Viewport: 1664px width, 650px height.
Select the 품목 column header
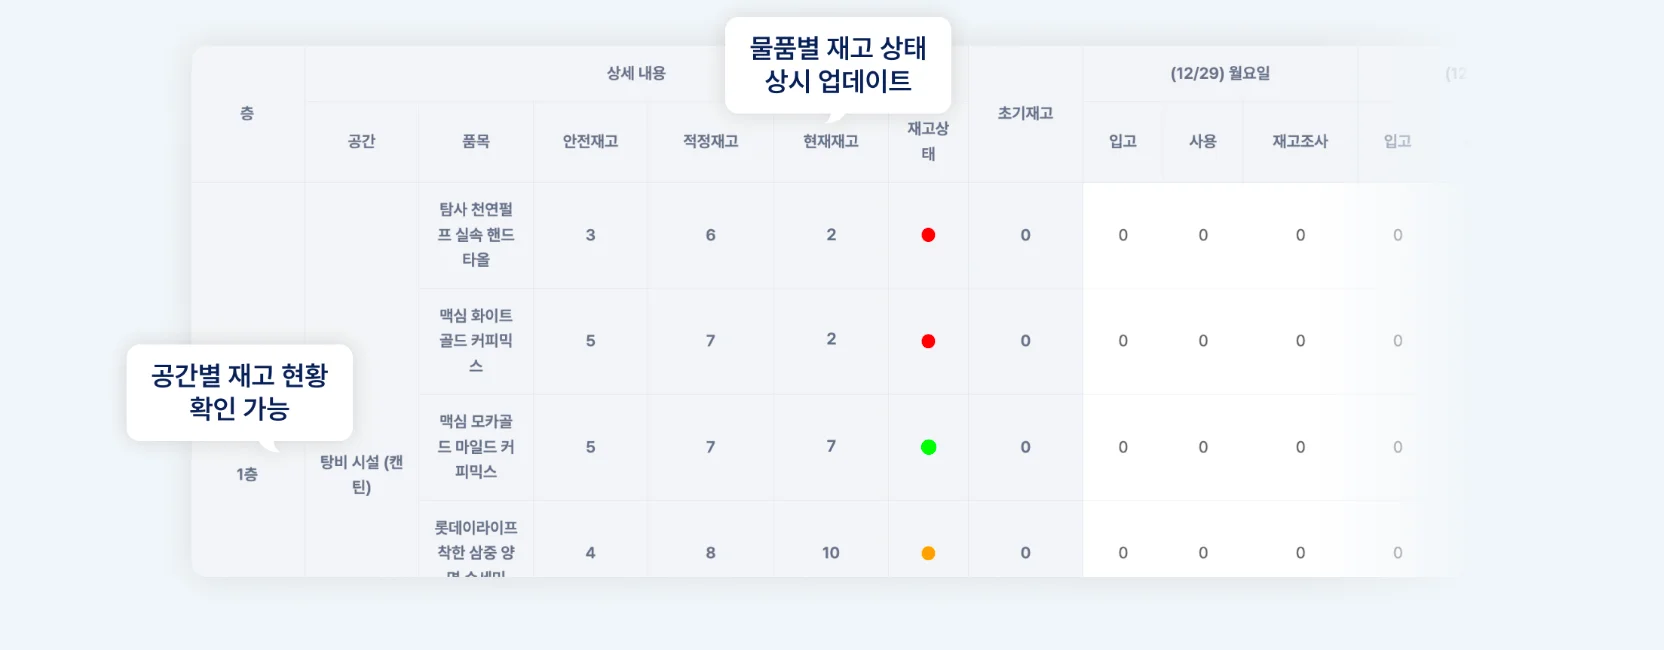[x=476, y=142]
